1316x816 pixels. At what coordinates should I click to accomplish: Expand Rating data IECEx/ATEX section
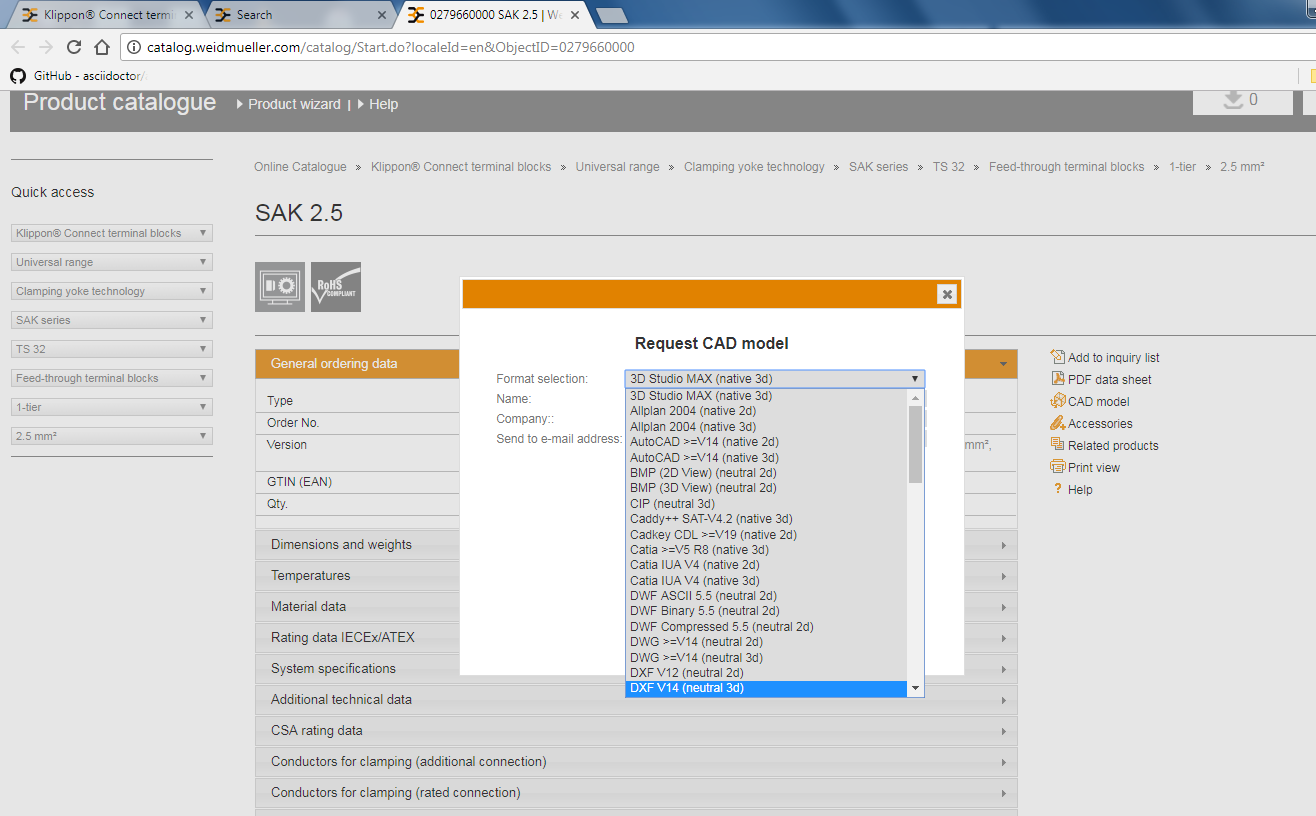[636, 638]
